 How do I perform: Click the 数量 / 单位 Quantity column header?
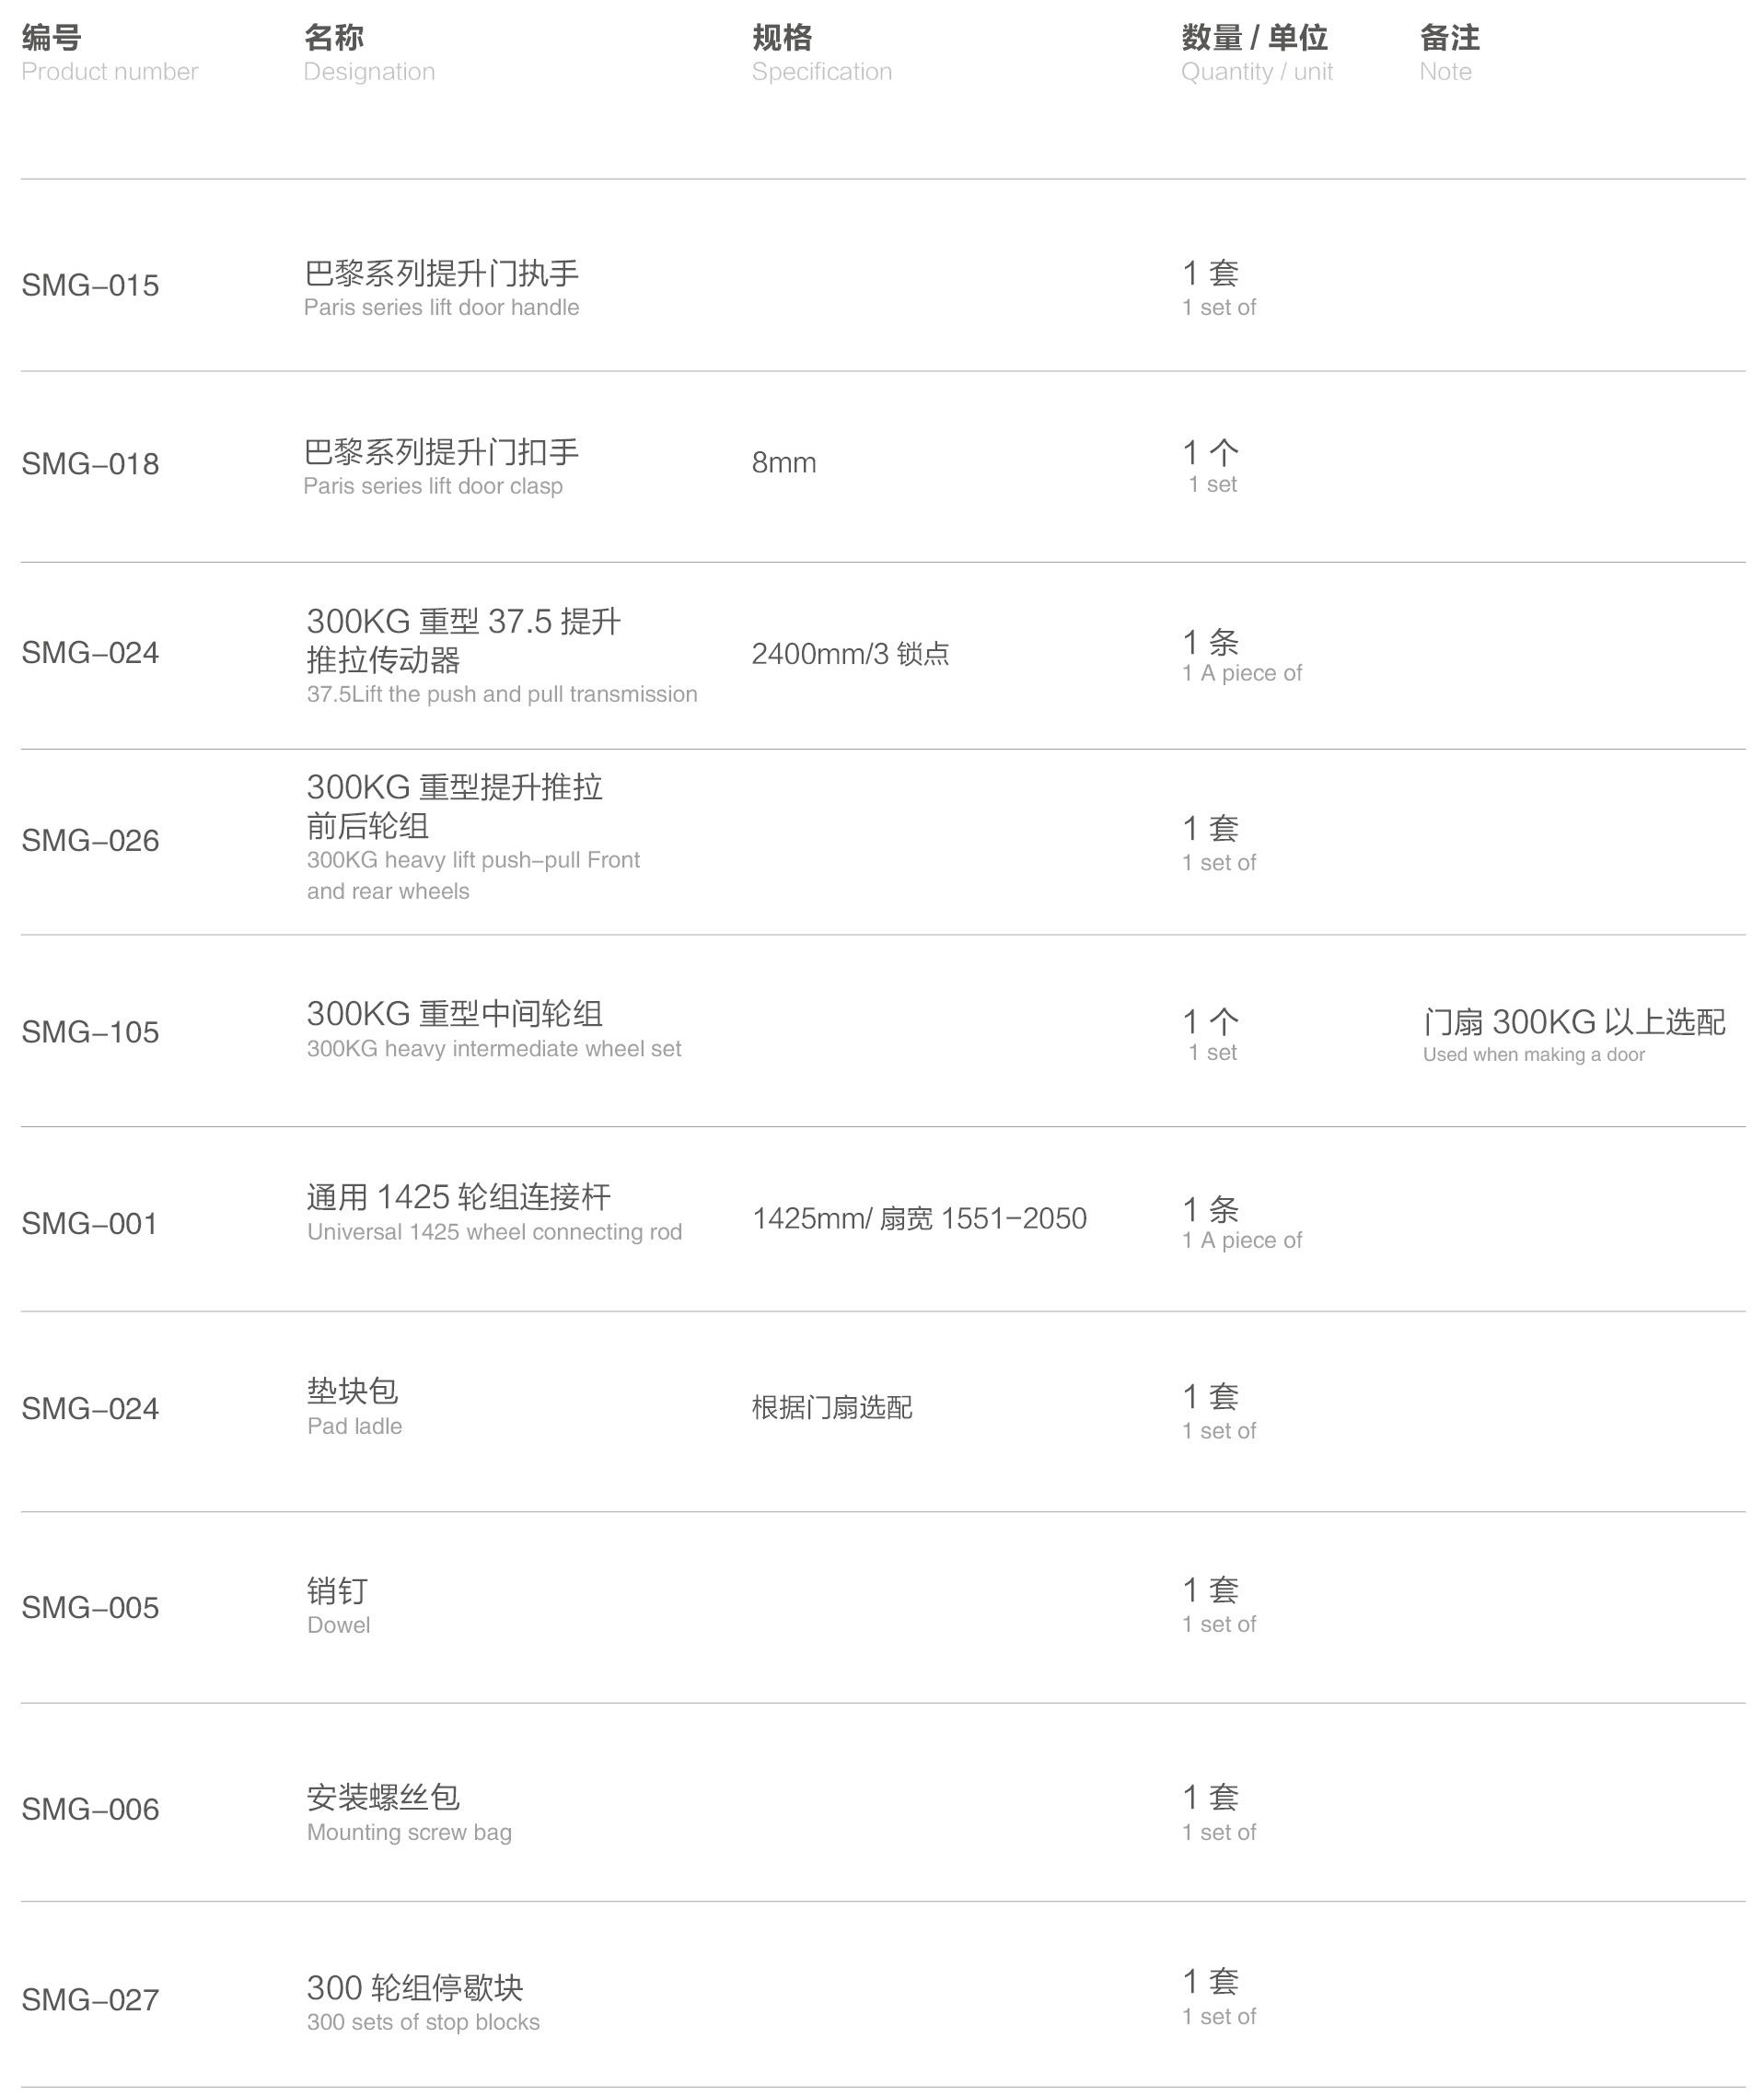click(x=1257, y=54)
